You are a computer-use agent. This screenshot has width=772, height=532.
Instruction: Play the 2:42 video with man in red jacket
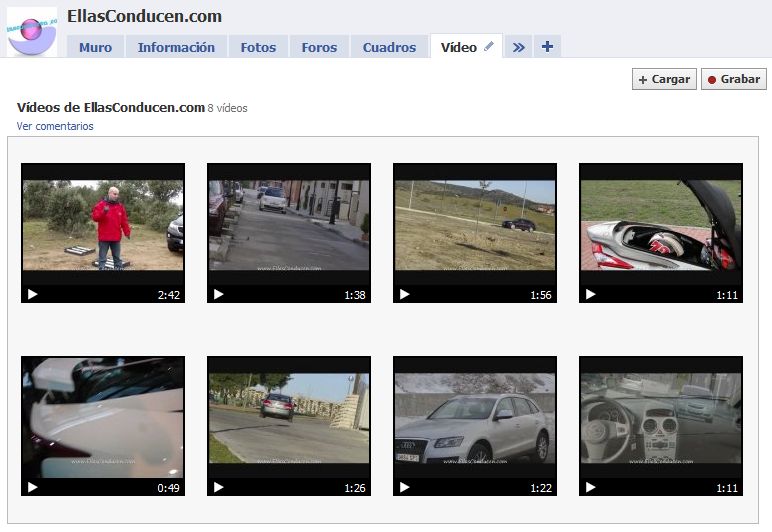(103, 232)
